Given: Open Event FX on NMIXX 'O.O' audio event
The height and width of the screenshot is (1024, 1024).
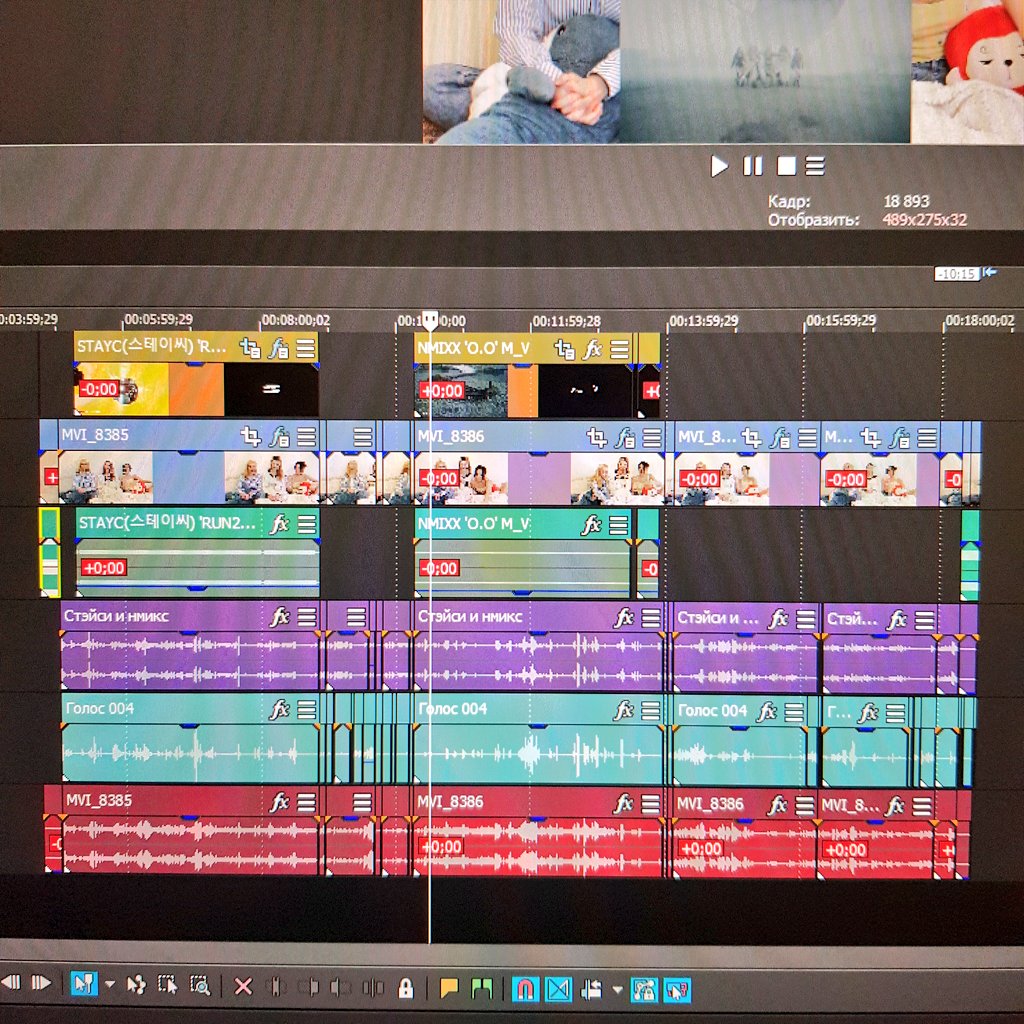Looking at the screenshot, I should pyautogui.click(x=592, y=525).
